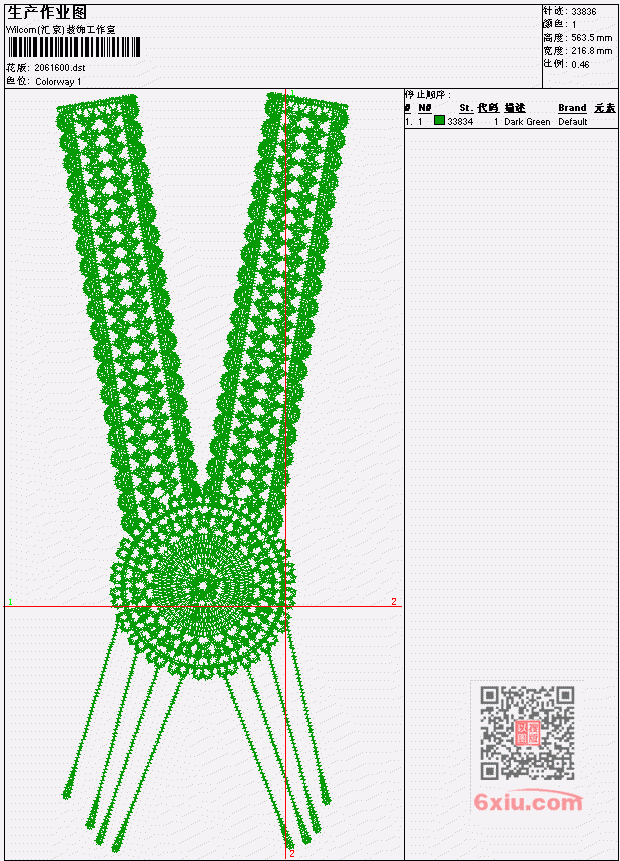Viewport: 620px width, 861px height.
Task: Click the file name 2061600.dst
Action: (60, 68)
